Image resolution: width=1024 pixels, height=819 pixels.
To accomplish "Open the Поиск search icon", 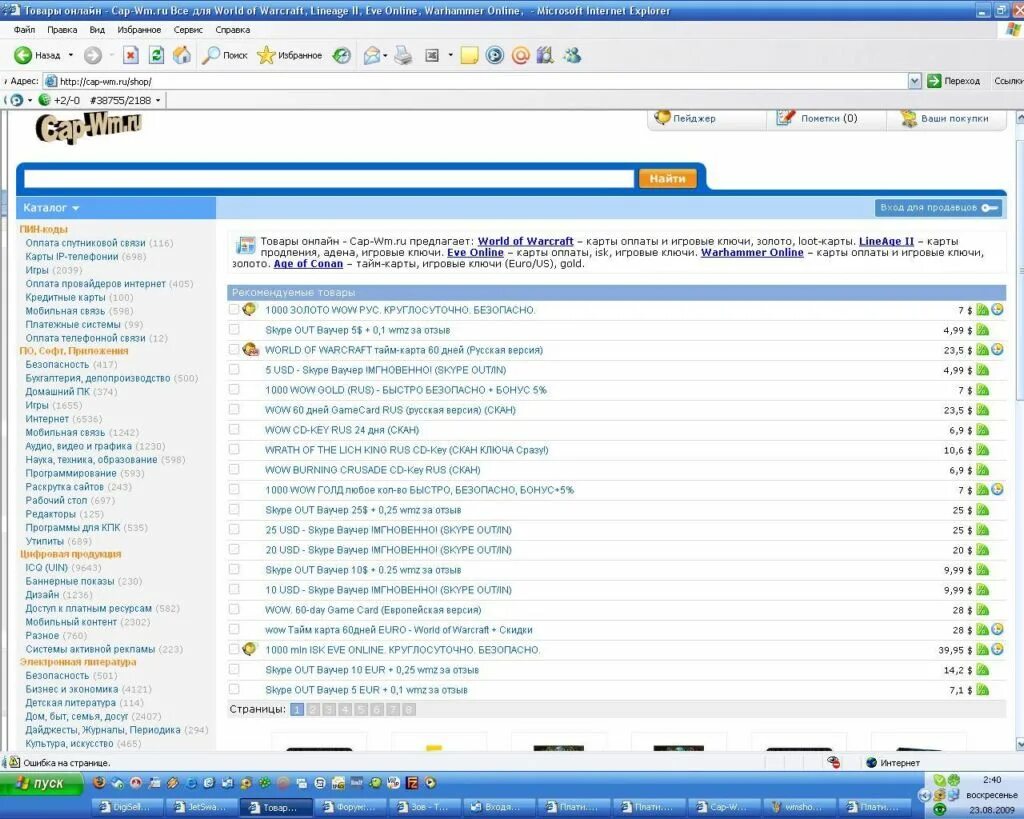I will point(210,56).
